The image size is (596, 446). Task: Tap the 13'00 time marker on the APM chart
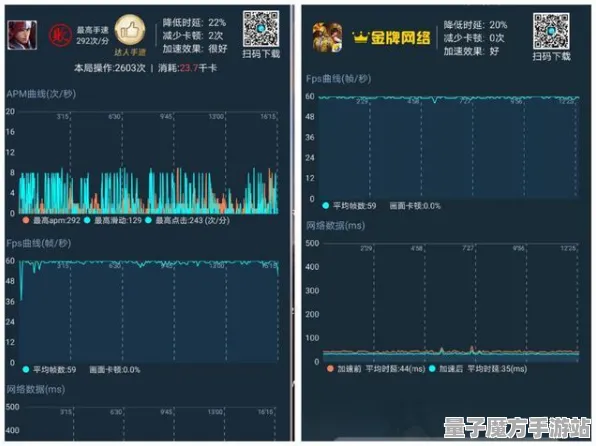(216, 116)
